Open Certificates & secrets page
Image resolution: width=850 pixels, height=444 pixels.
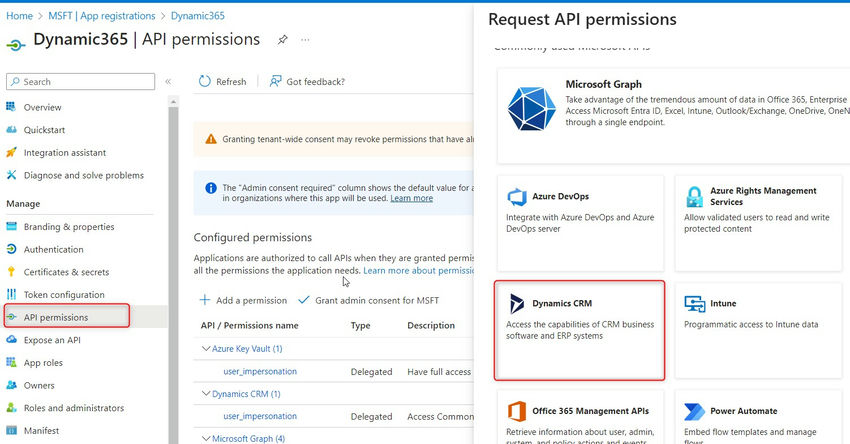pos(66,272)
